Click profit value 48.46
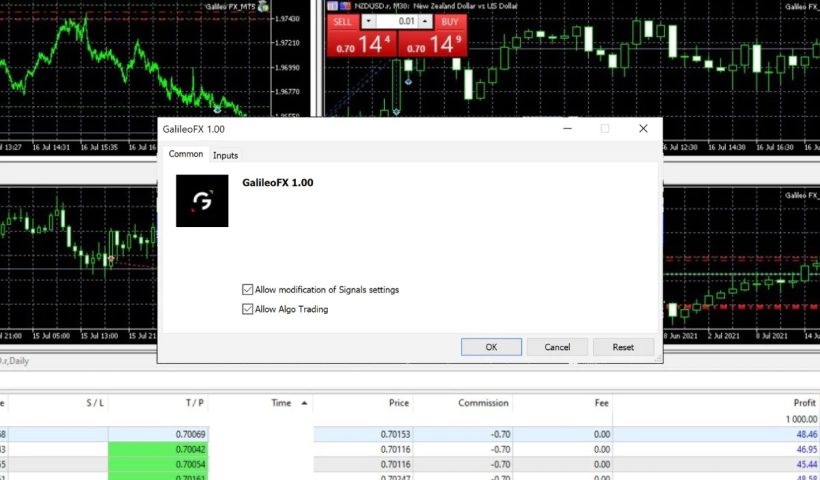This screenshot has height=480, width=820. click(x=806, y=434)
